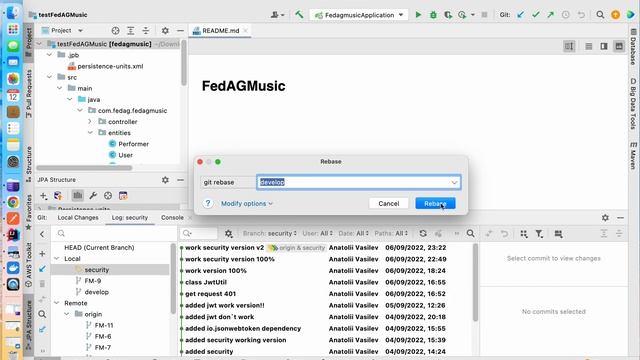The width and height of the screenshot is (640, 360).
Task: Open the git rebase branch dropdown
Action: pos(454,182)
